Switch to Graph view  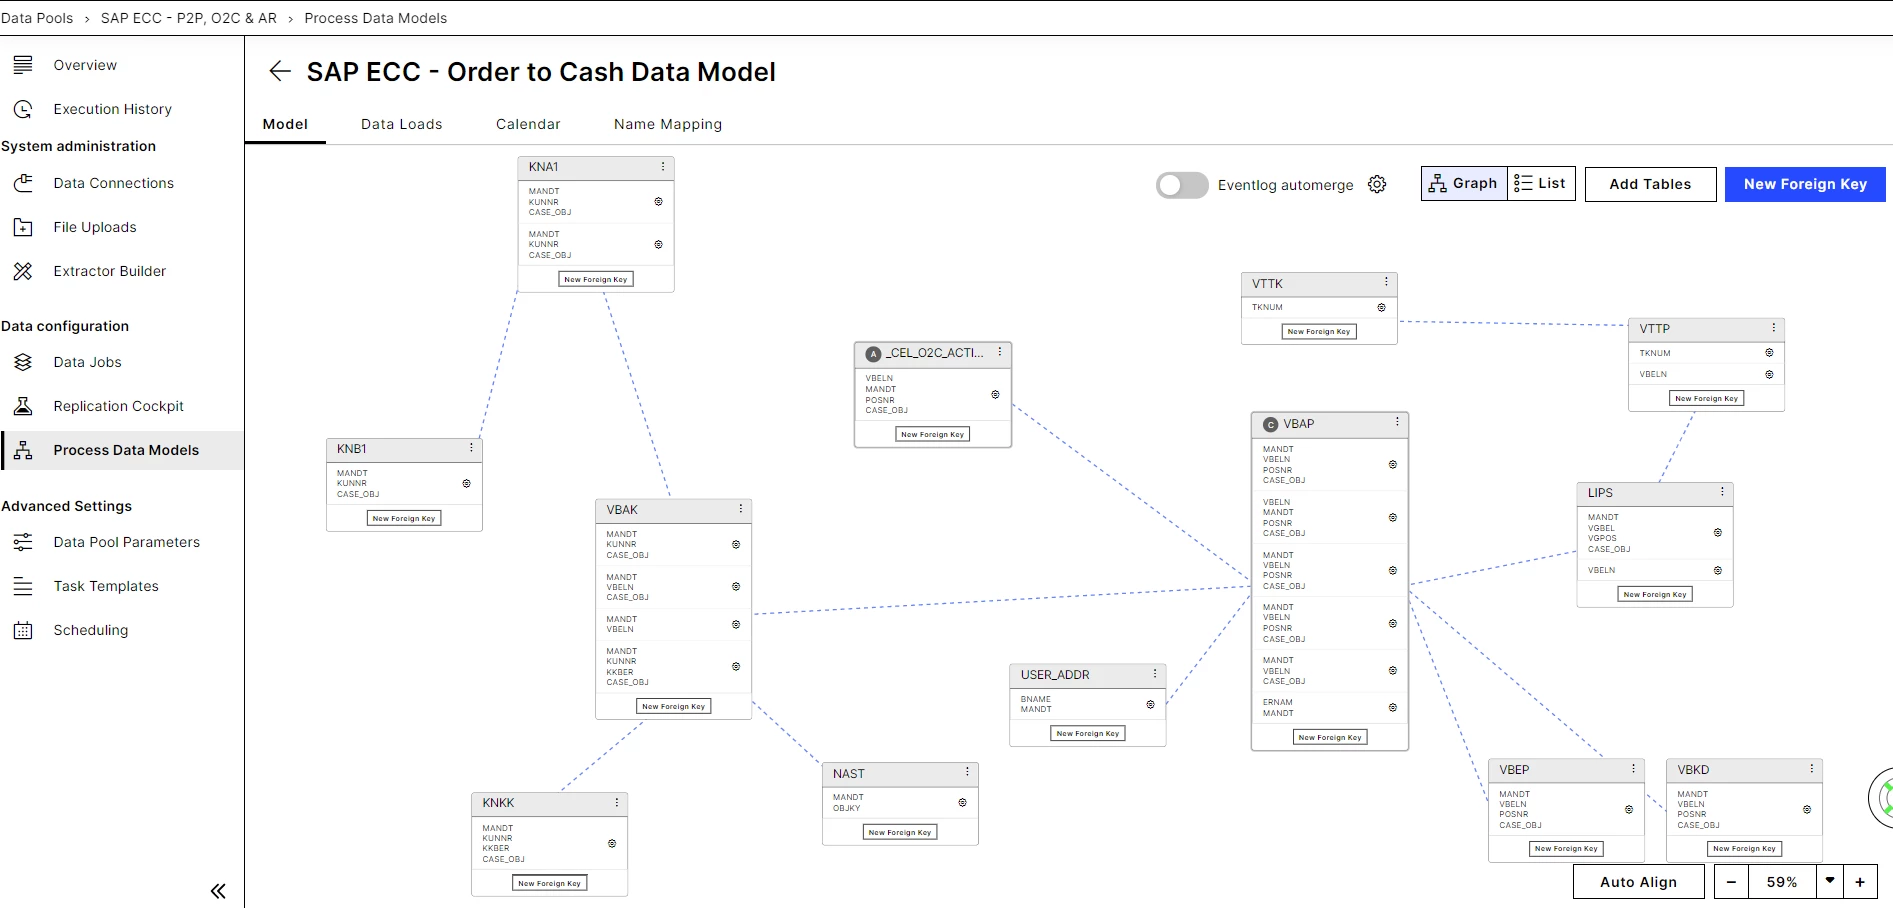tap(1464, 183)
